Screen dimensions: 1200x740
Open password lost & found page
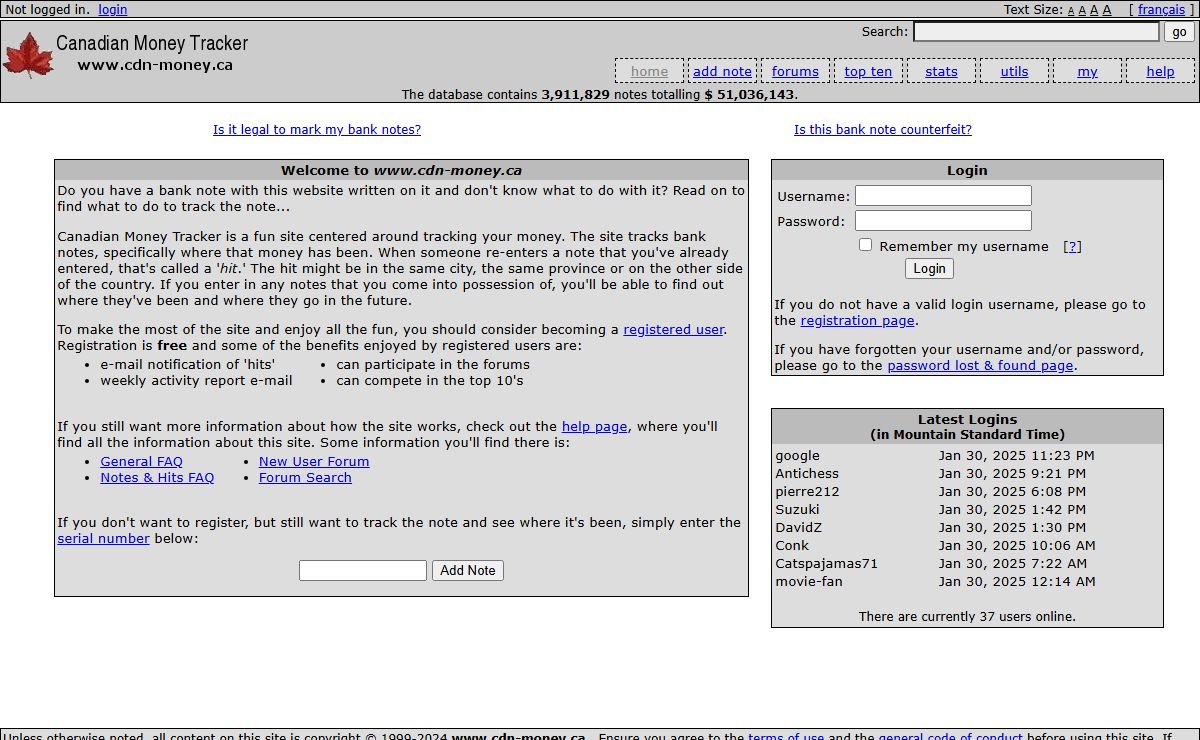click(x=980, y=365)
